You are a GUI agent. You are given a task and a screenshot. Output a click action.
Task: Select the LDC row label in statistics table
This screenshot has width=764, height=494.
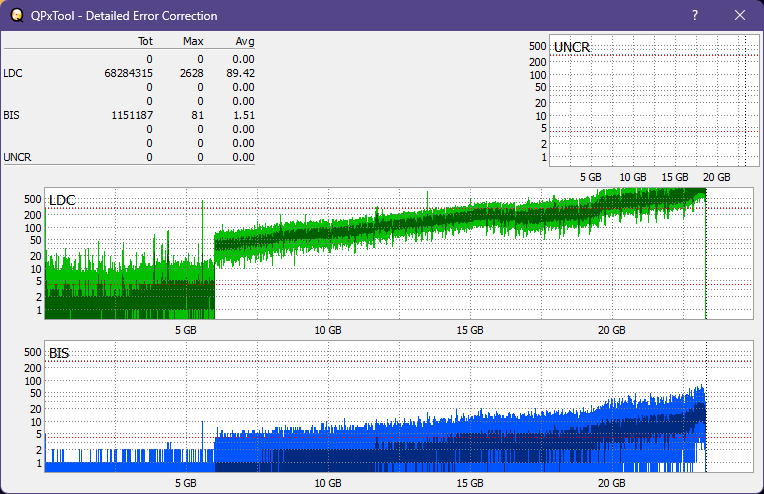13,73
